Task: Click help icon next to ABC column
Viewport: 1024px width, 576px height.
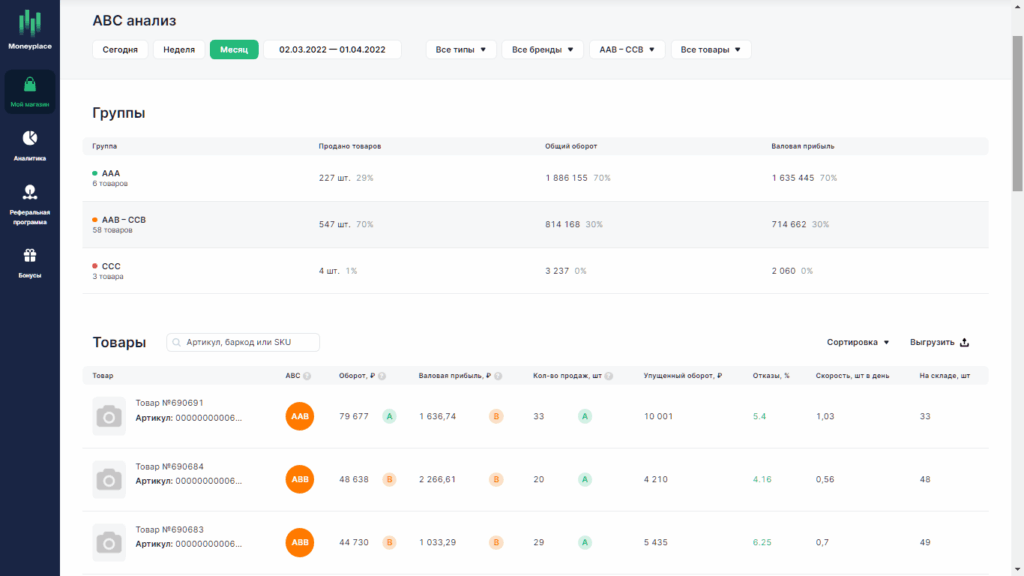Action: (307, 376)
